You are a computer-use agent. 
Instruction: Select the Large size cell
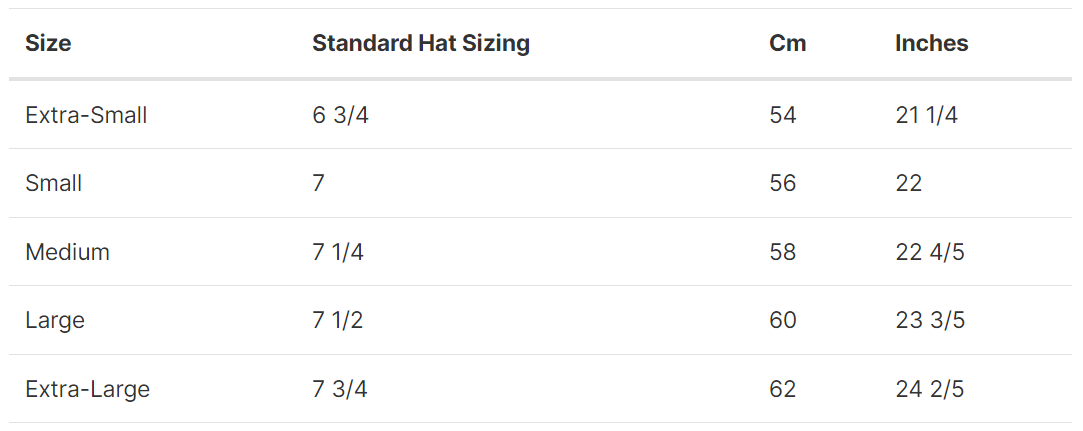(55, 320)
